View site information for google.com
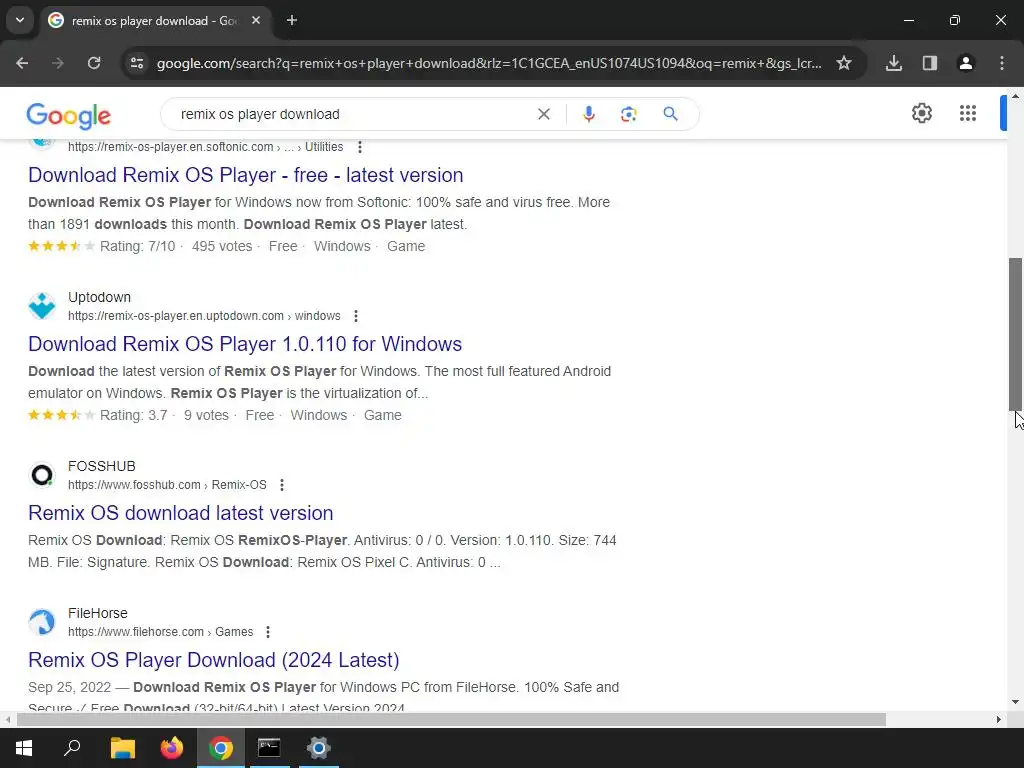1024x768 pixels. coord(137,63)
